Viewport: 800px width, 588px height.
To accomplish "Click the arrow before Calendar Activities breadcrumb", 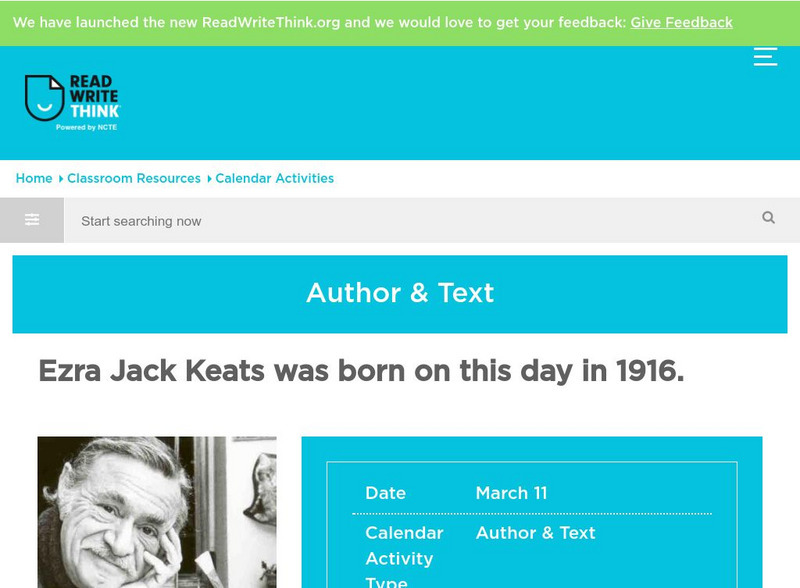I will 209,179.
